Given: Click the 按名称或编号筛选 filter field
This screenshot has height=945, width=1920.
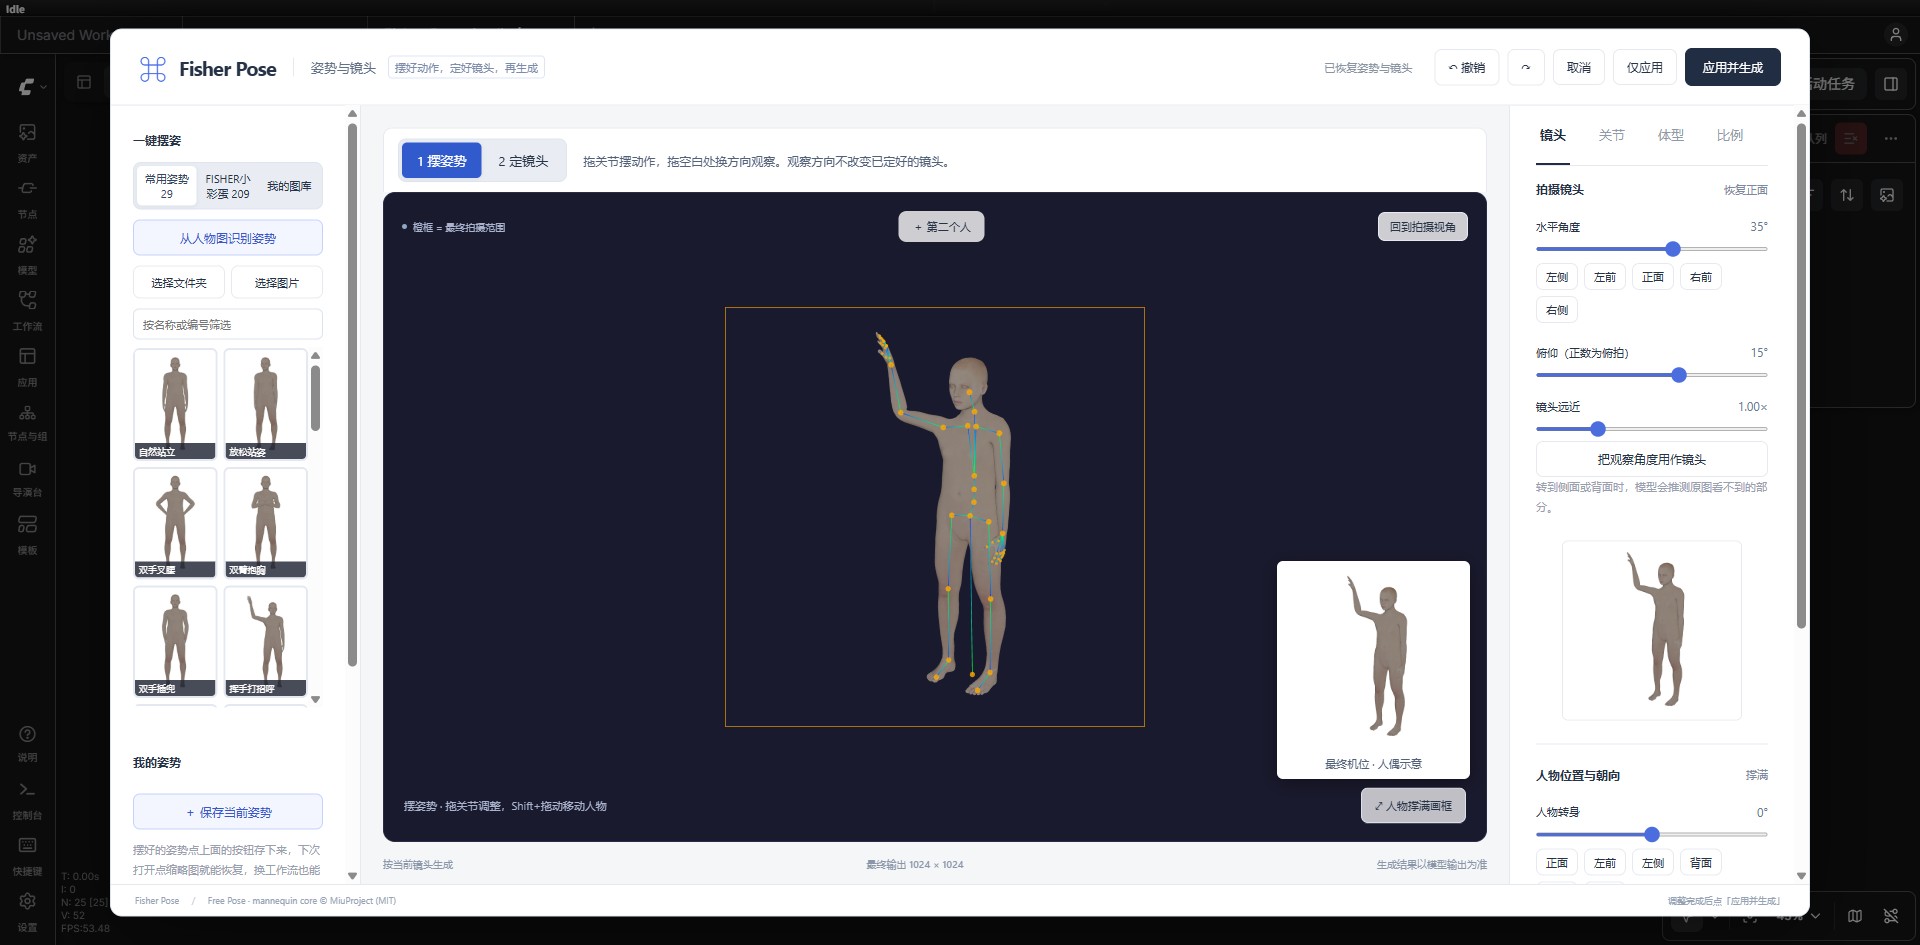Looking at the screenshot, I should pos(228,324).
